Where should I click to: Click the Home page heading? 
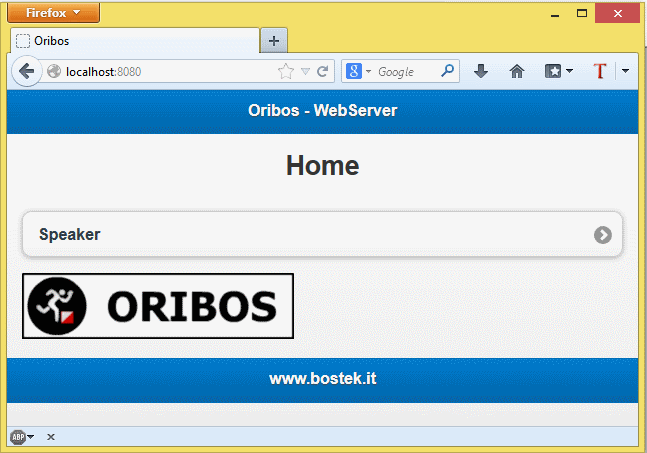[x=323, y=165]
